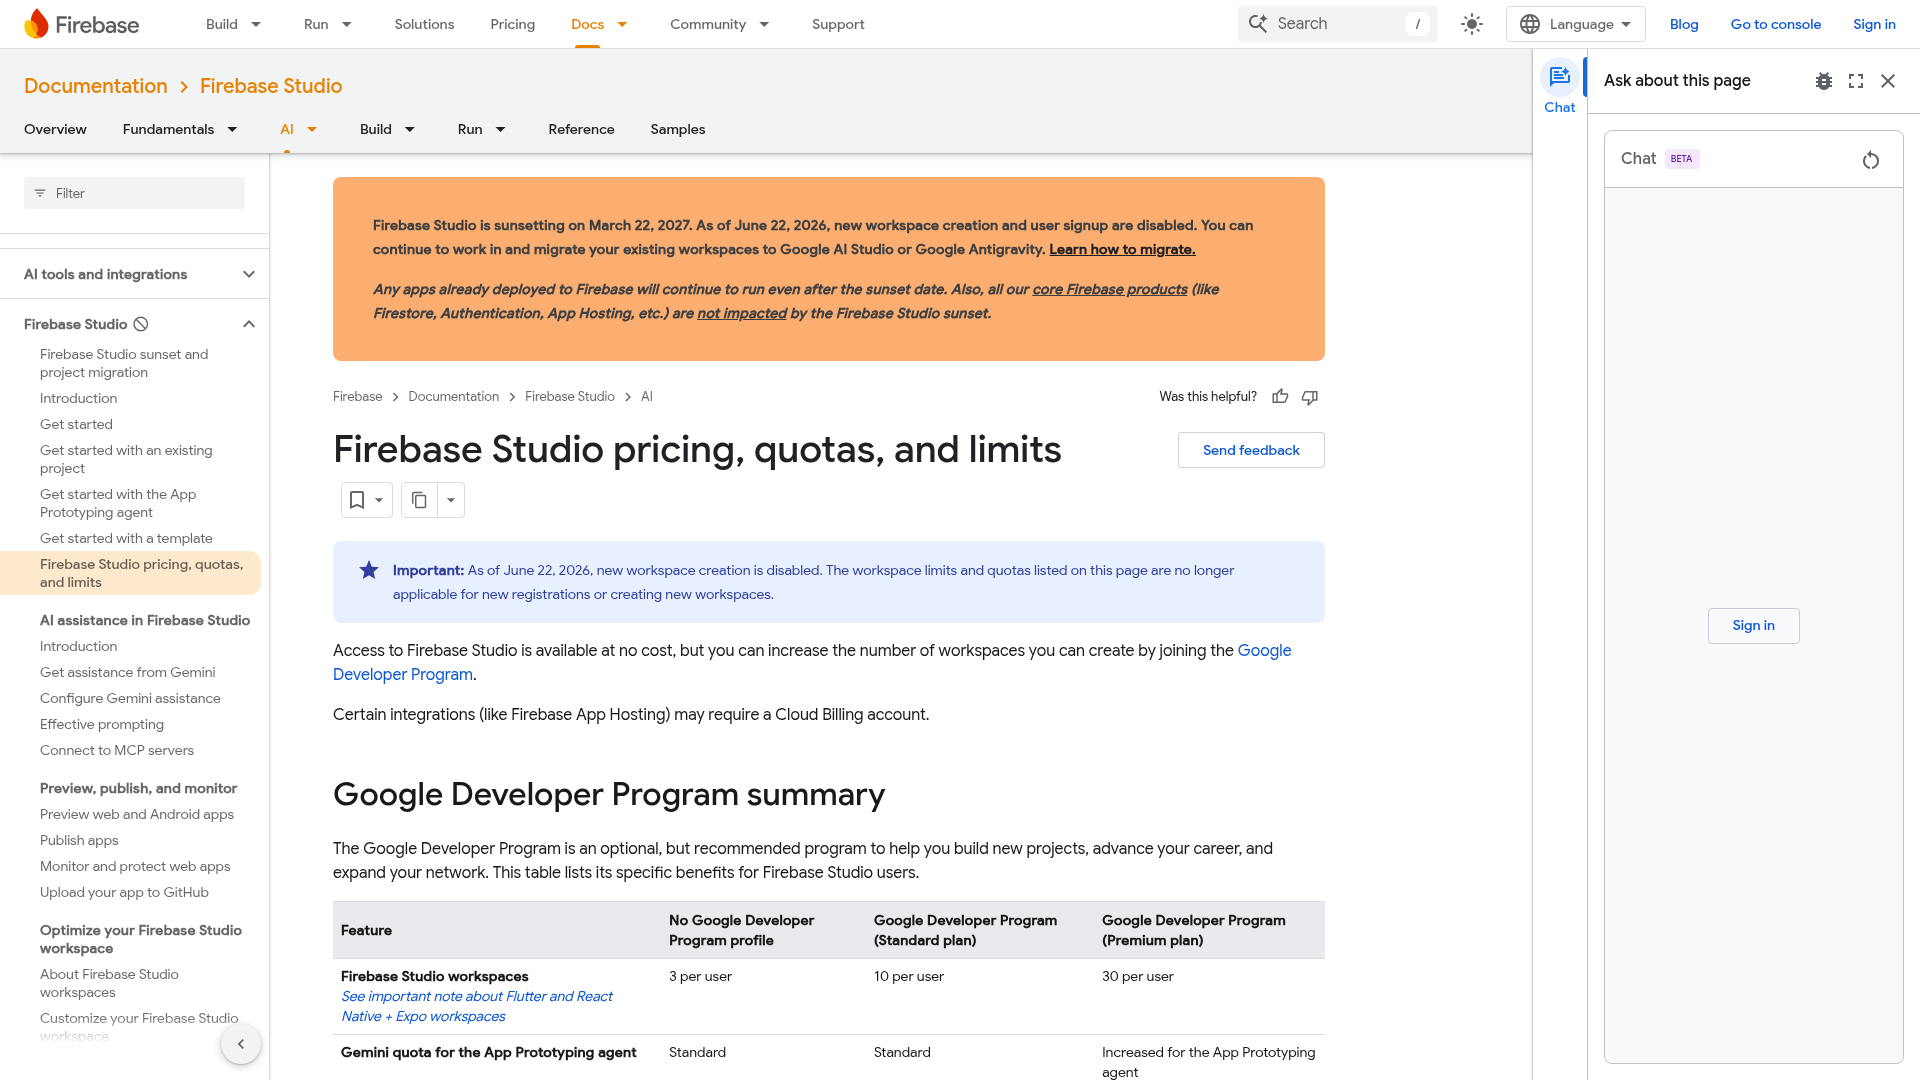
Task: Switch to the Samples tab
Action: pos(678,129)
